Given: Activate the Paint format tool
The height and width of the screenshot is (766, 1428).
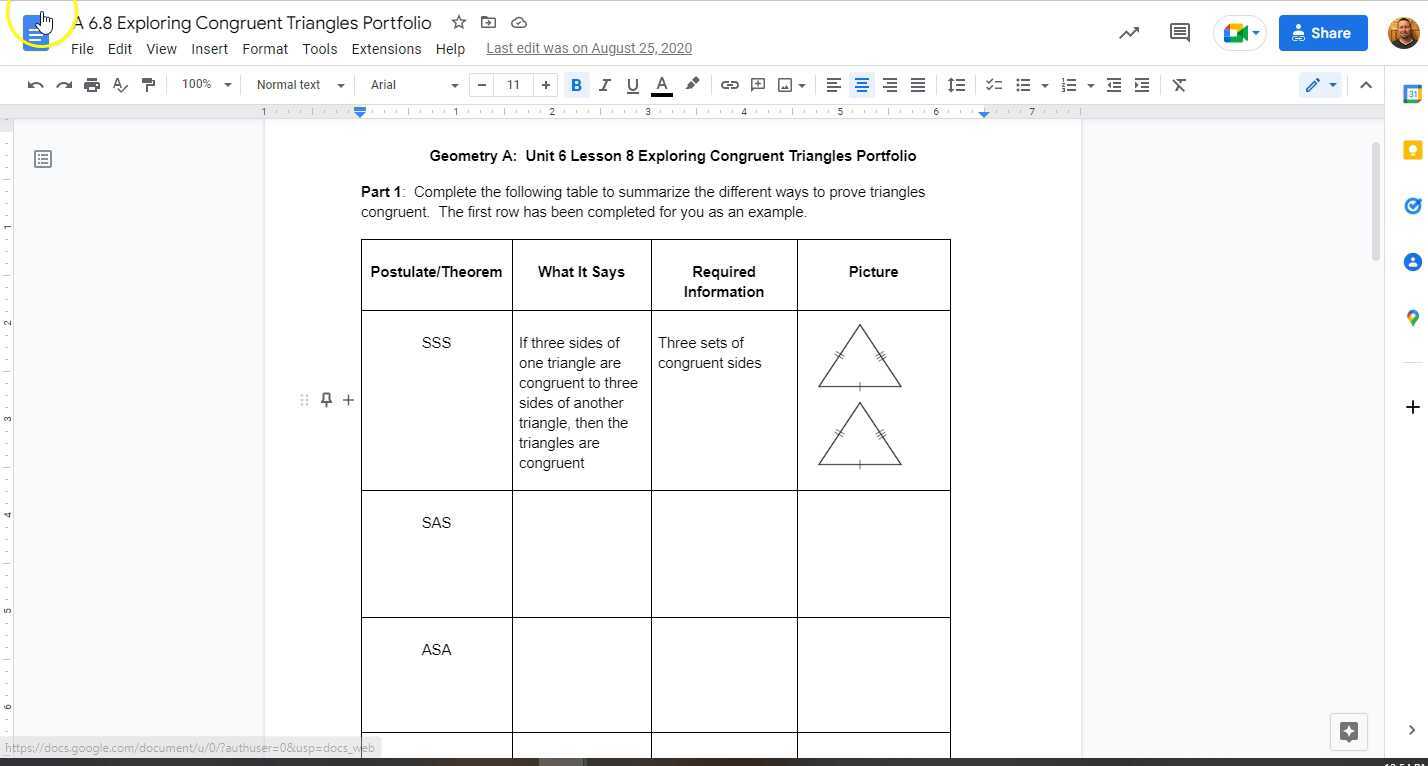Looking at the screenshot, I should tap(148, 85).
